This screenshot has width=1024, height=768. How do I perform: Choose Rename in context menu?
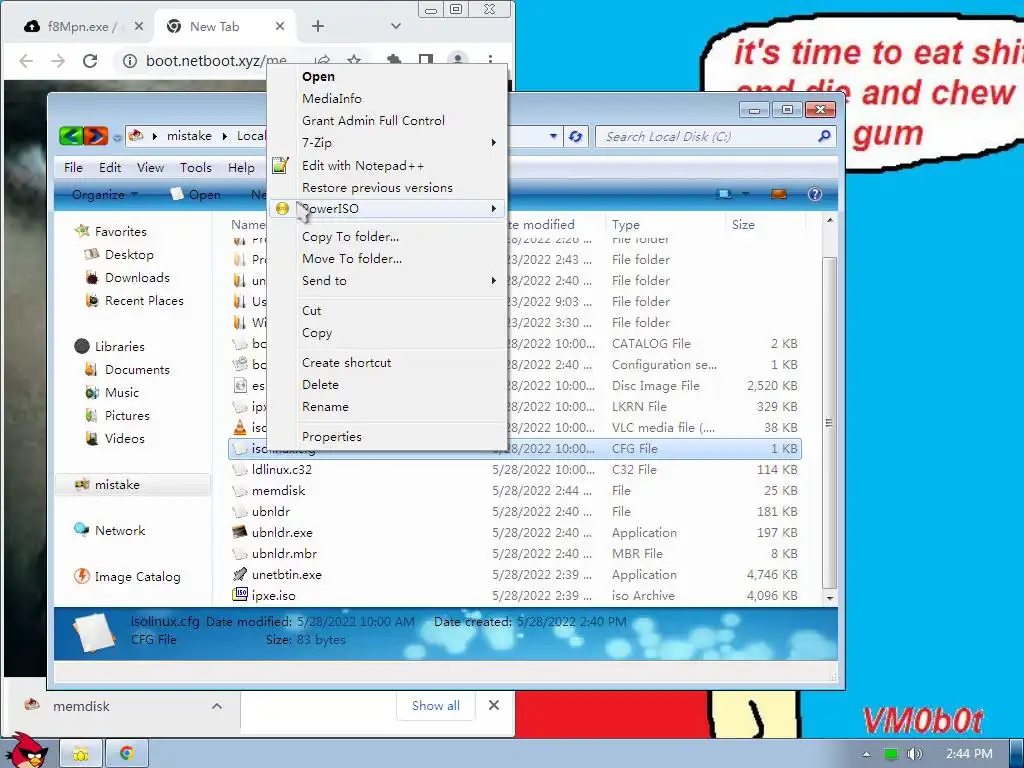coord(387,407)
